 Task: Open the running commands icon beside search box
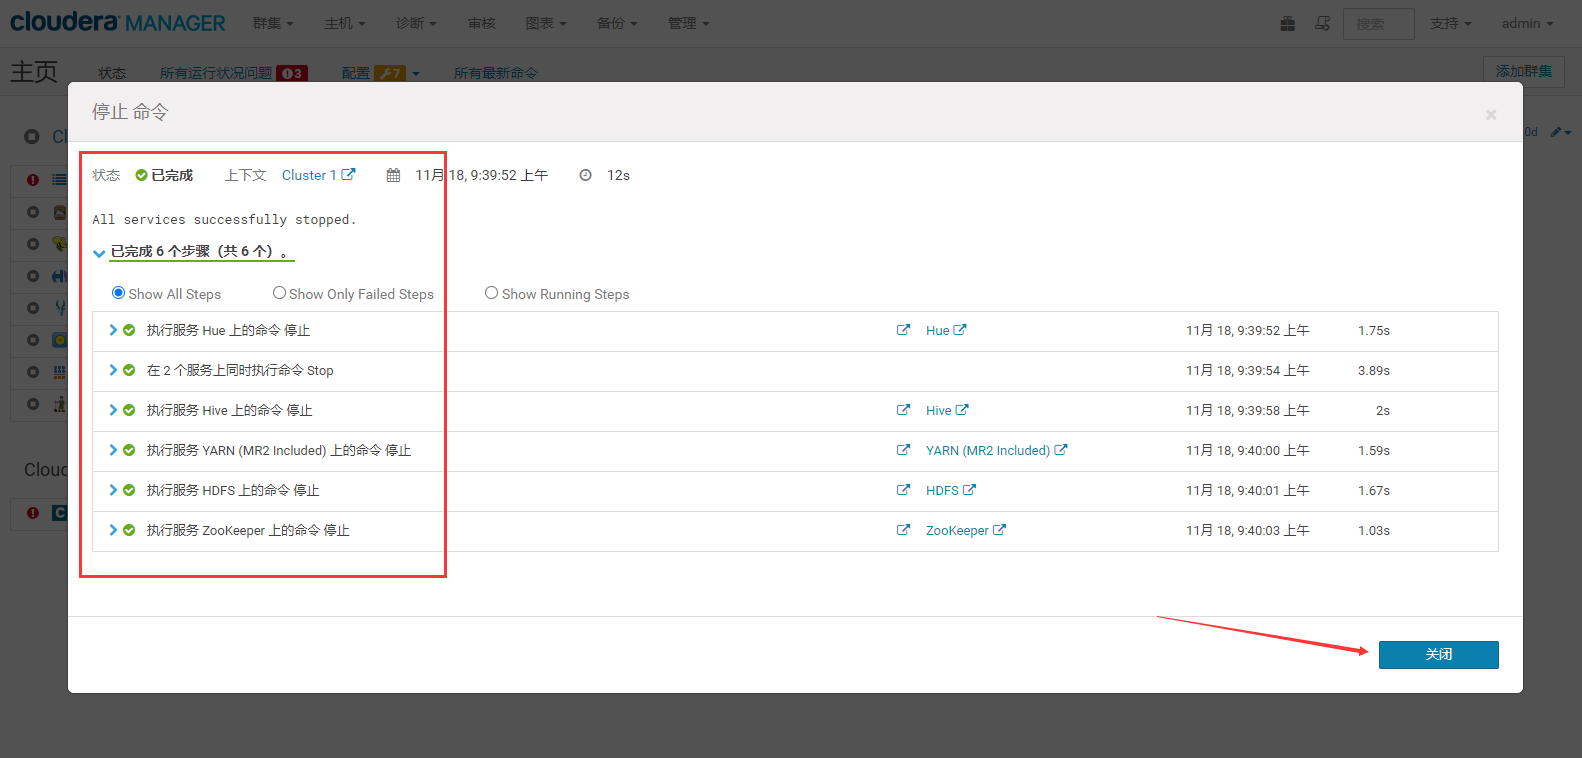pyautogui.click(x=1322, y=23)
